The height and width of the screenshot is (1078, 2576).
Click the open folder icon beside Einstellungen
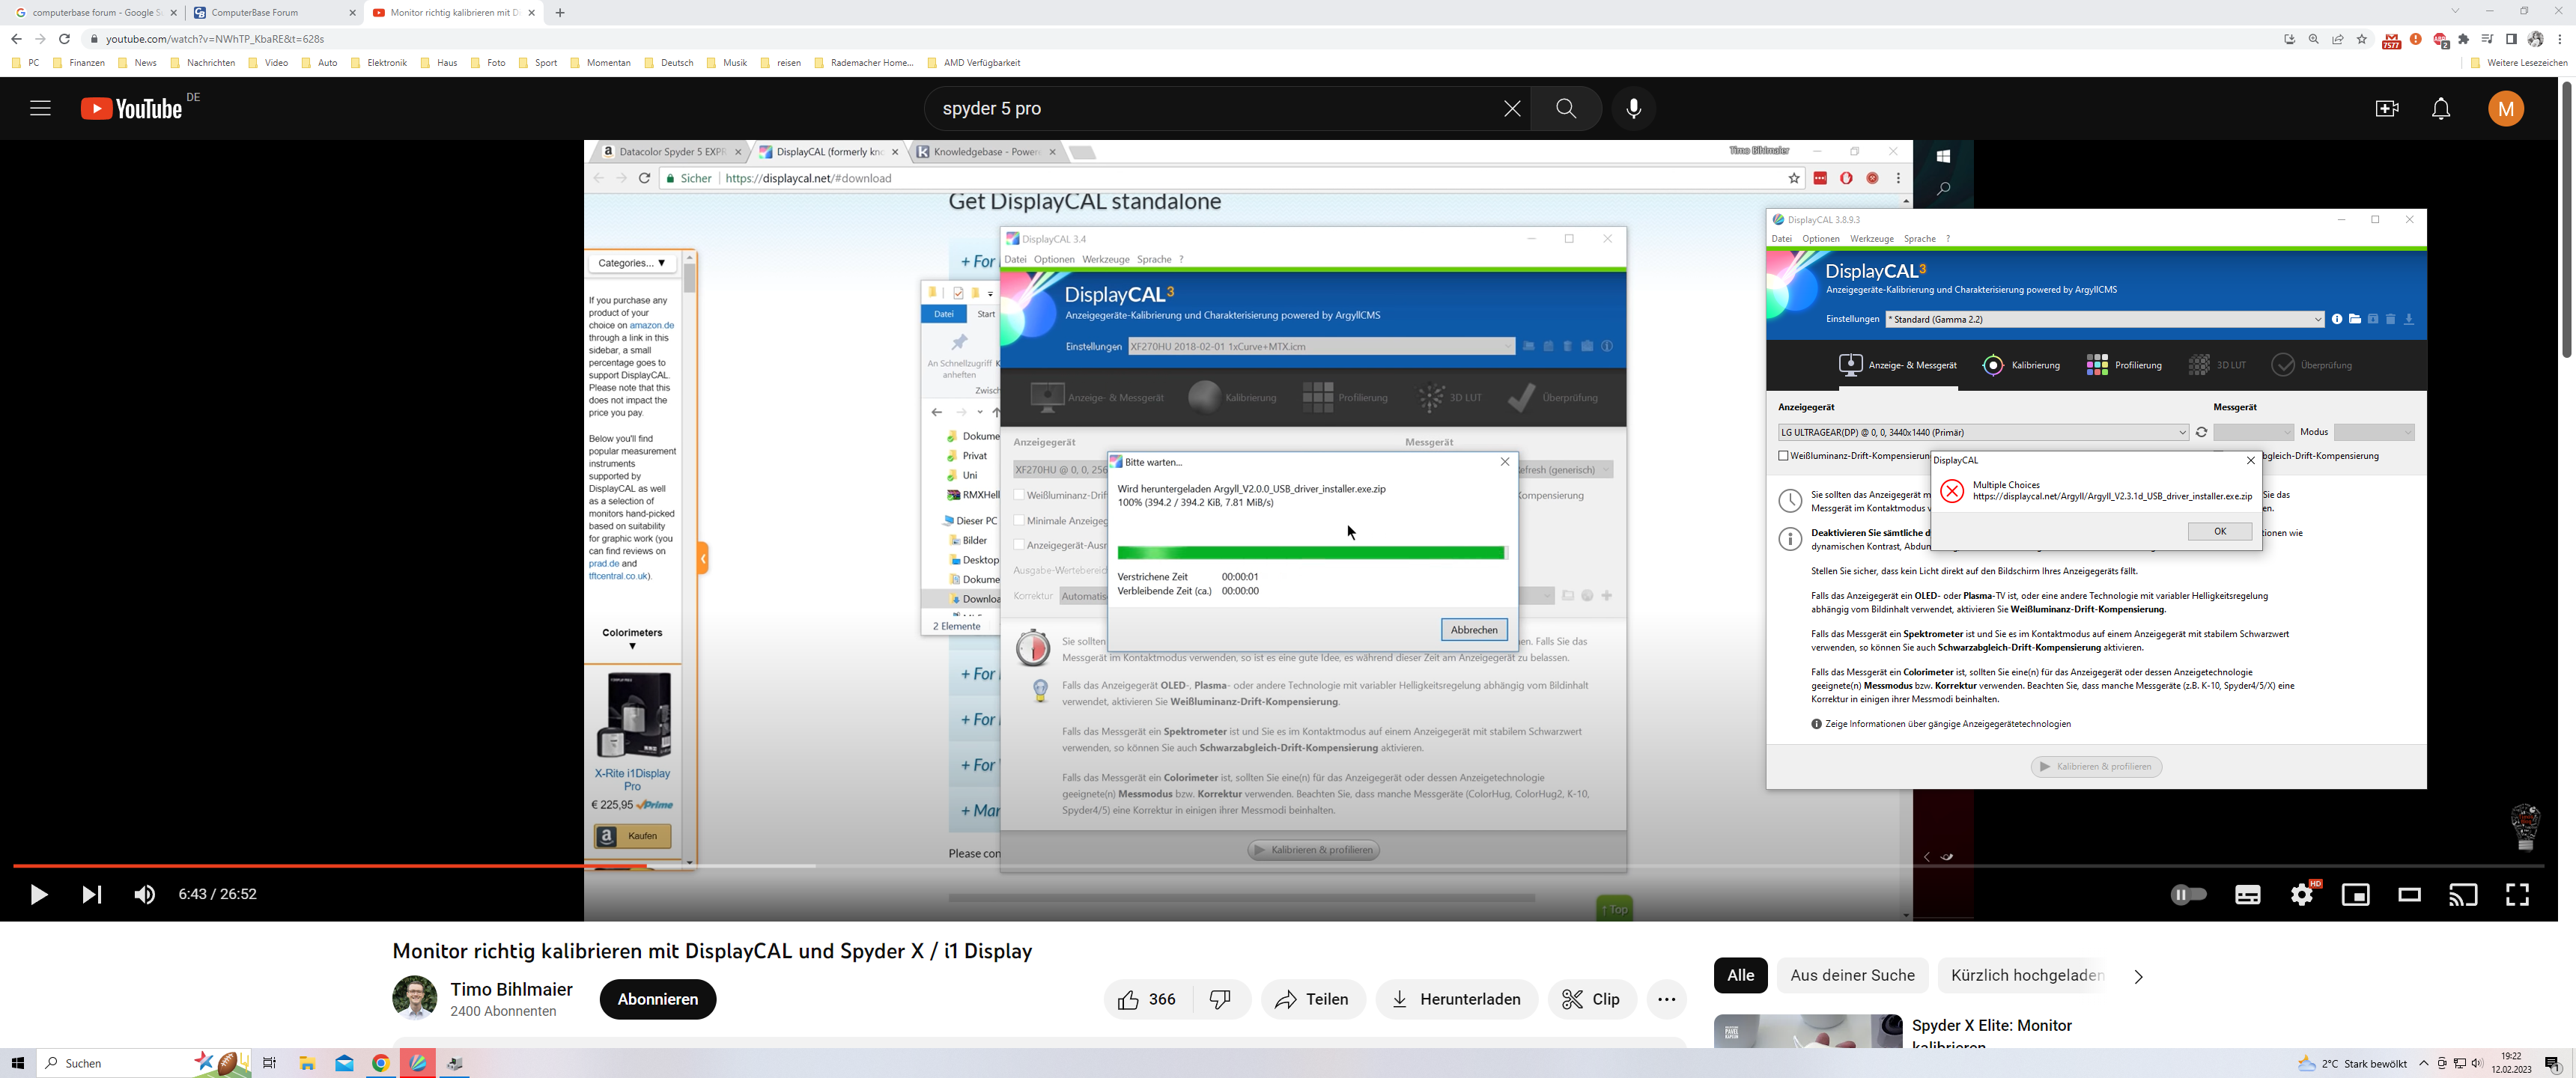pyautogui.click(x=2355, y=320)
